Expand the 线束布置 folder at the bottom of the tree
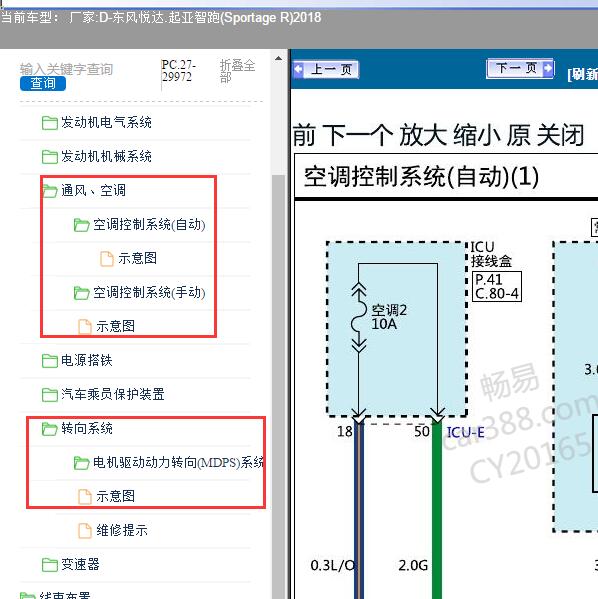The height and width of the screenshot is (599, 598). (x=28, y=596)
